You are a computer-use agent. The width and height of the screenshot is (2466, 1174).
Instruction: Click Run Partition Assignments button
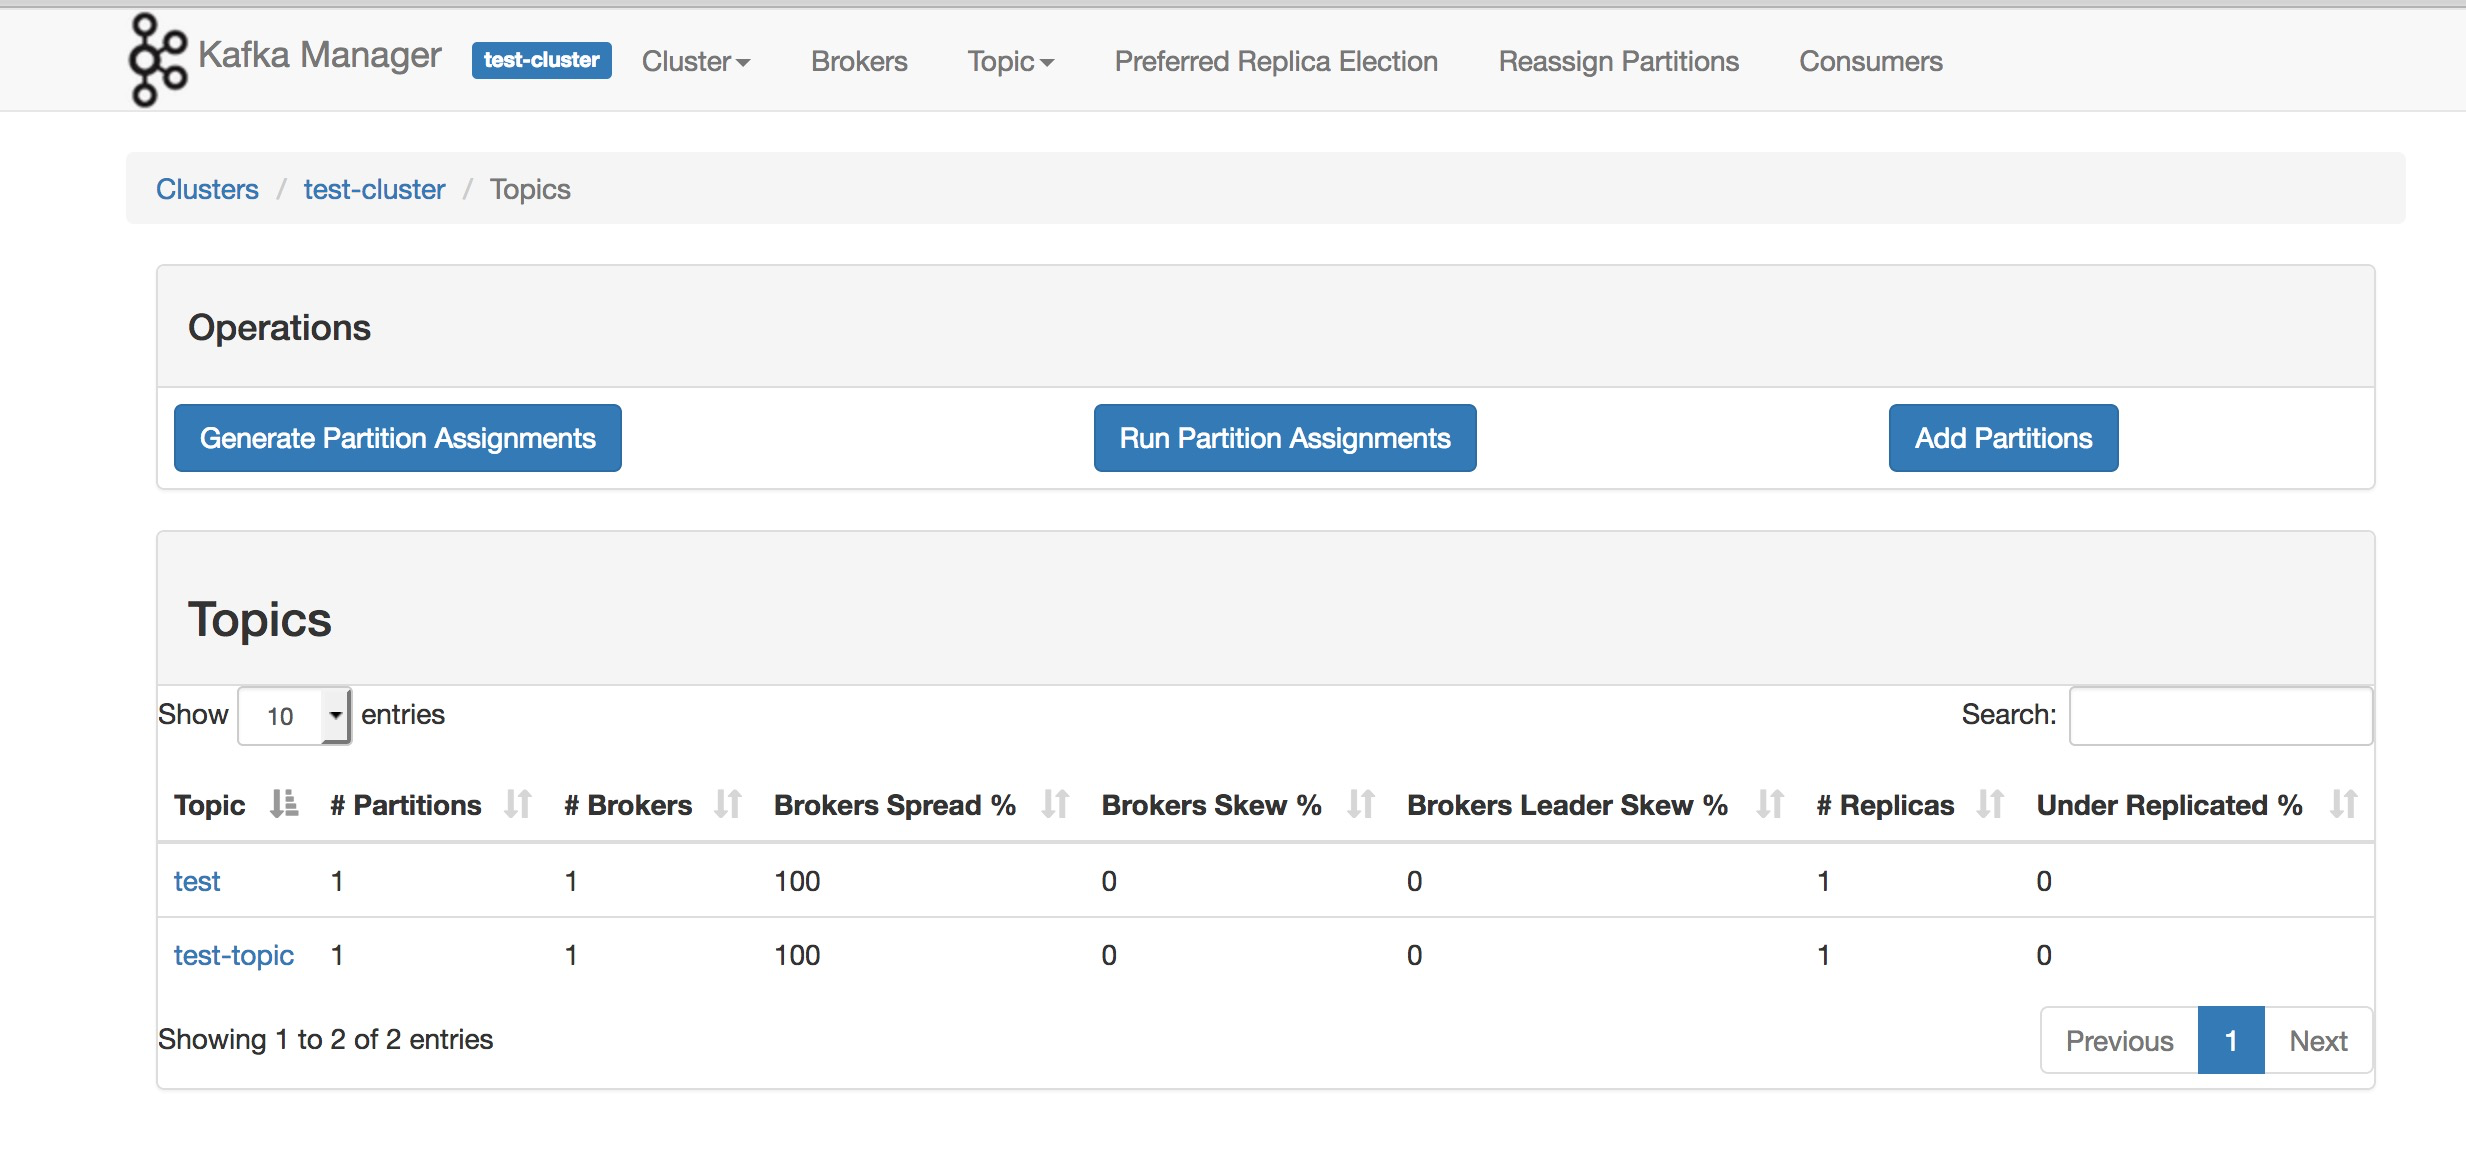(x=1285, y=438)
